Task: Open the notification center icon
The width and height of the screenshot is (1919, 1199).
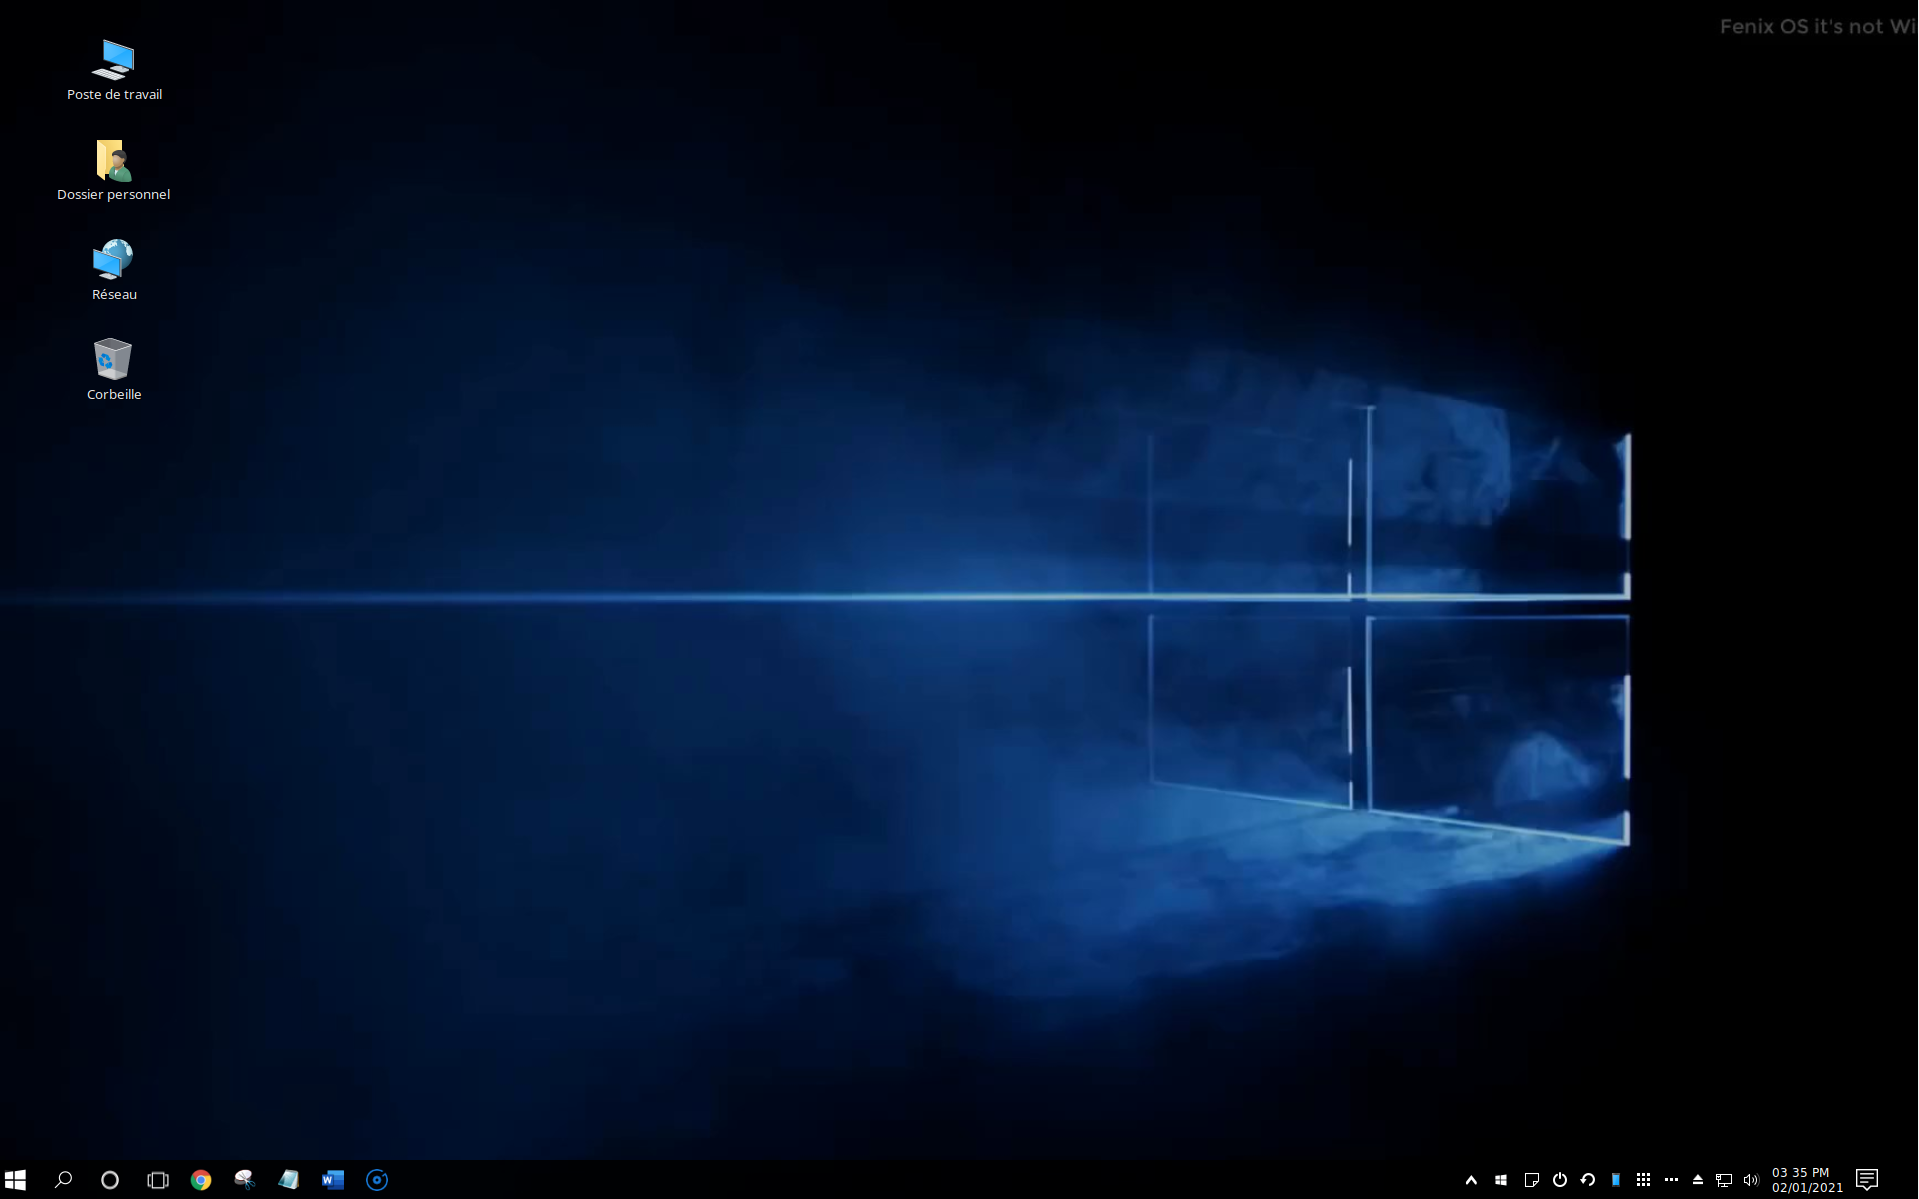Action: tap(1867, 1180)
